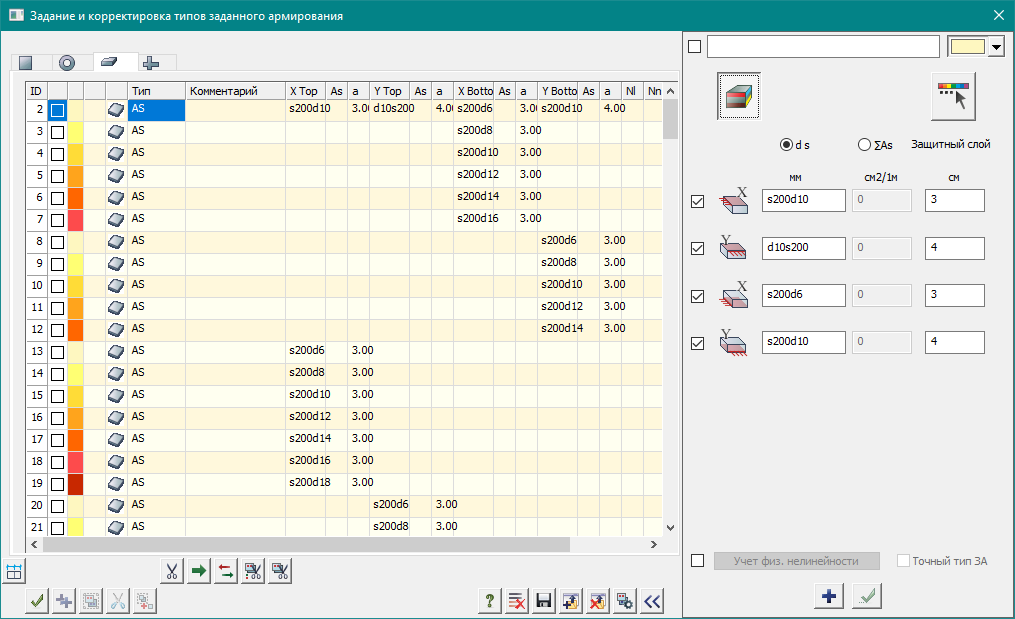The width and height of the screenshot is (1015, 619).
Task: Click the blue plus add button
Action: [x=829, y=595]
